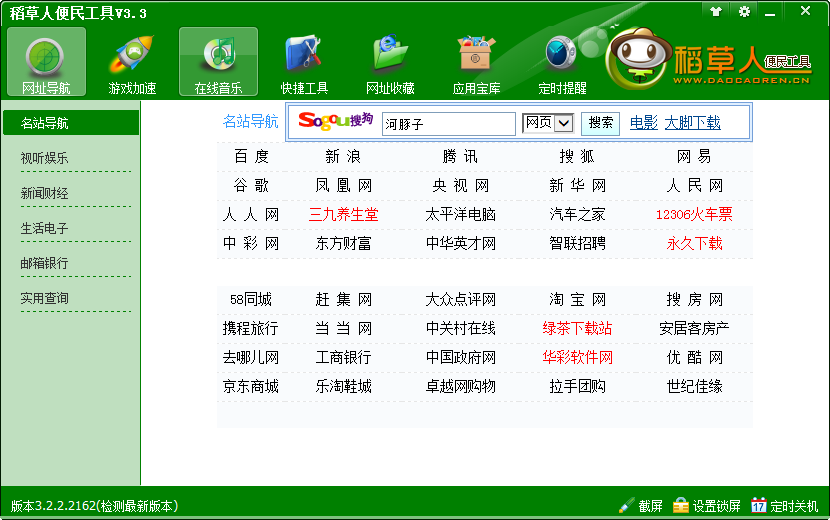Select 名站导航 sidebar item
Viewport: 830px width, 520px height.
click(x=71, y=123)
